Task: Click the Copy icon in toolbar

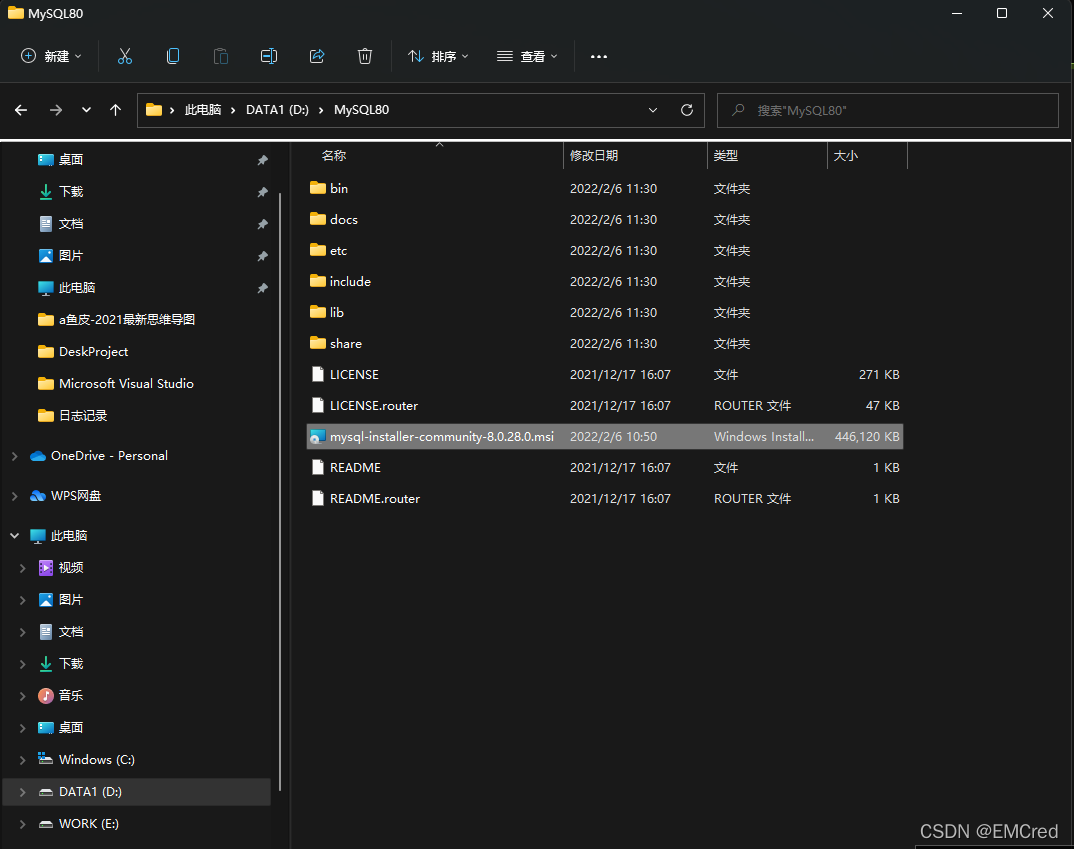Action: (x=173, y=56)
